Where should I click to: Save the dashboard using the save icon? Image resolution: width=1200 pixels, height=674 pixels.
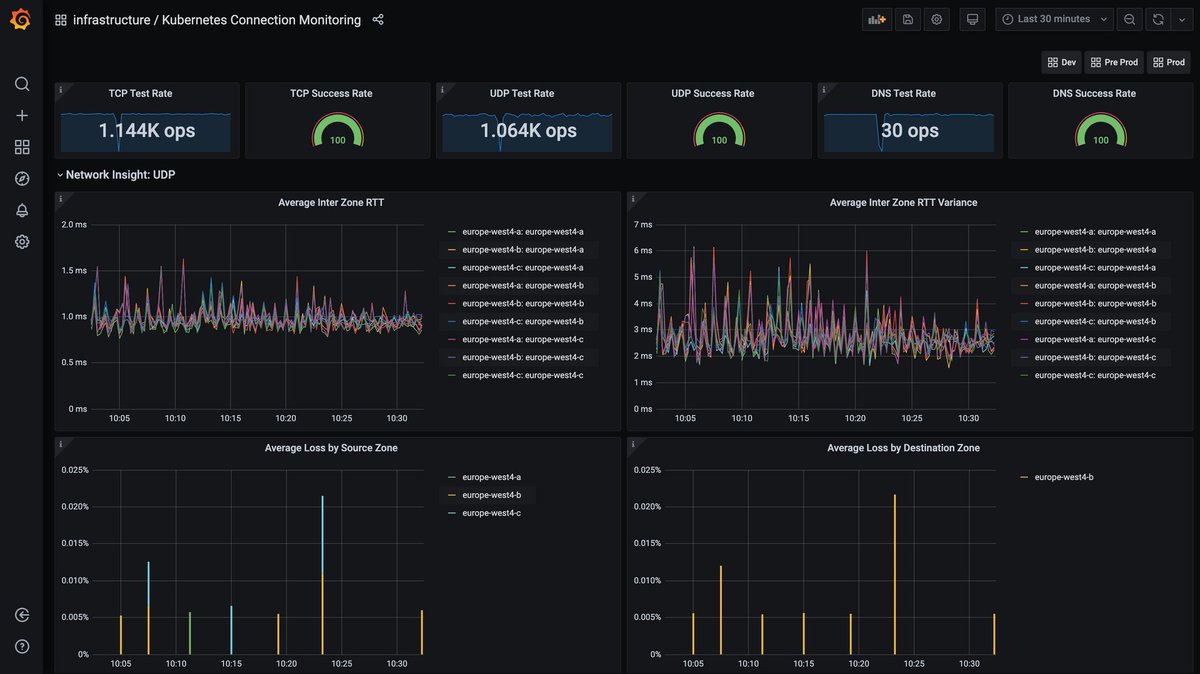(908, 19)
